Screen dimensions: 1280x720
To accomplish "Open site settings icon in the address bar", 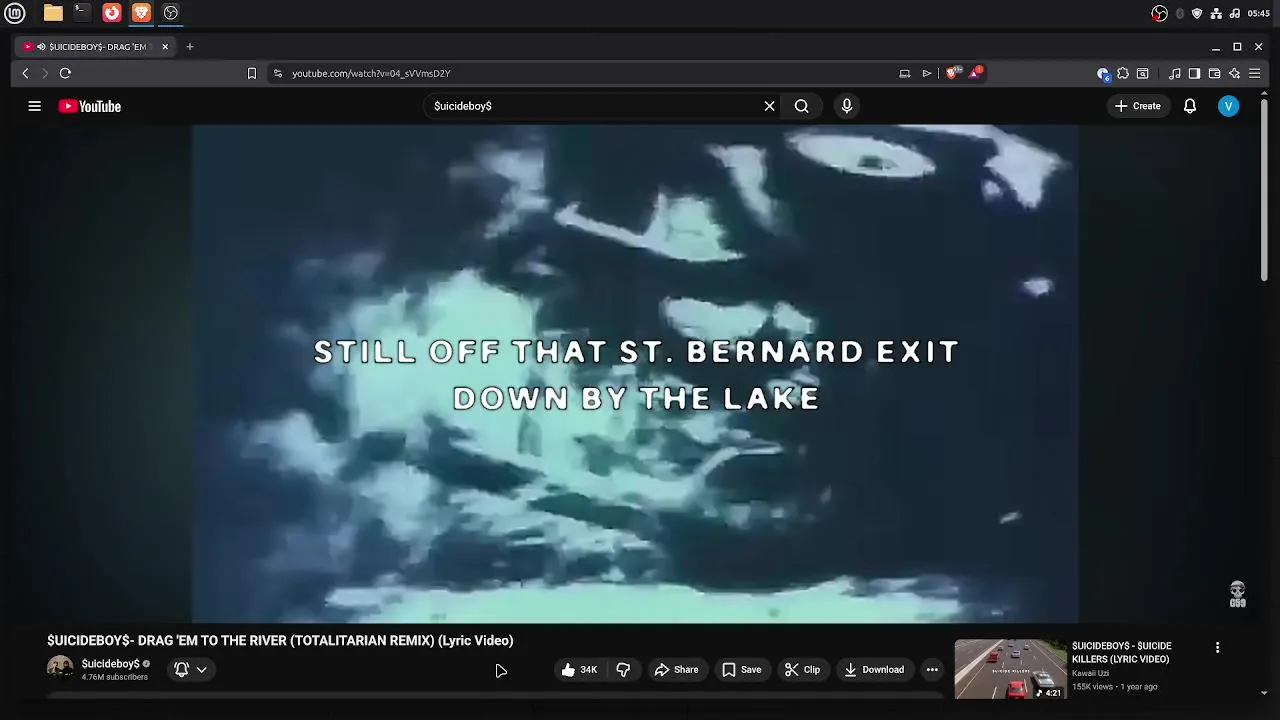I will pyautogui.click(x=278, y=73).
